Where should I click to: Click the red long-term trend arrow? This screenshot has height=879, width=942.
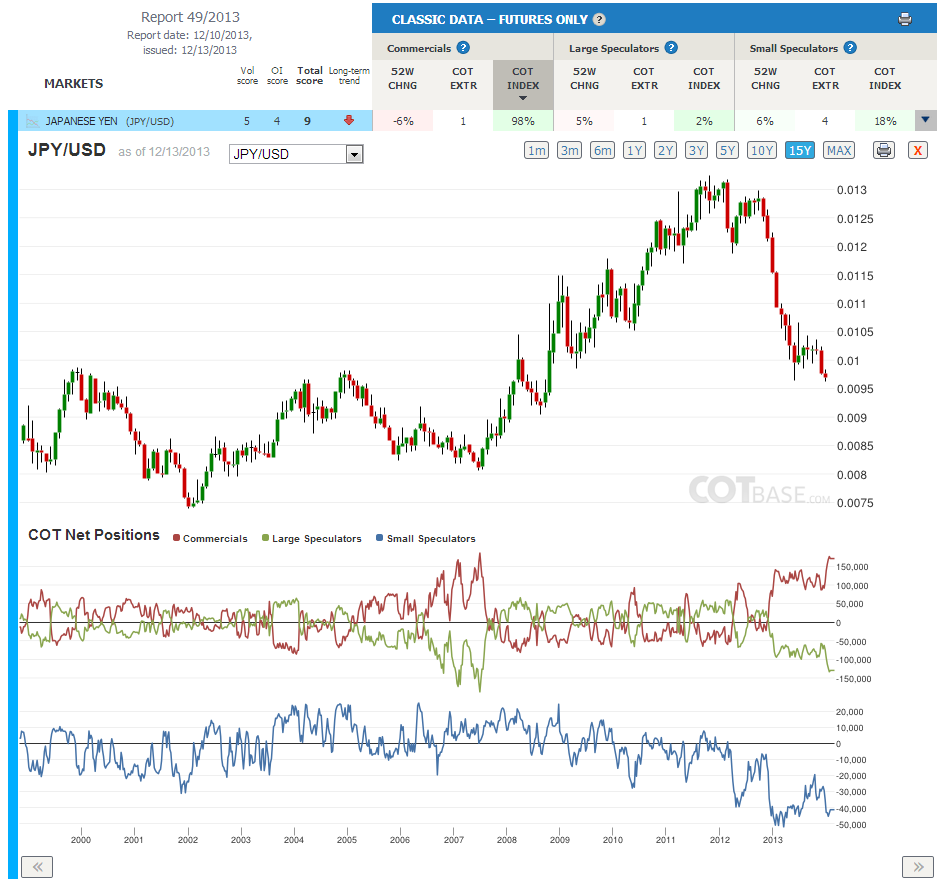pos(348,120)
